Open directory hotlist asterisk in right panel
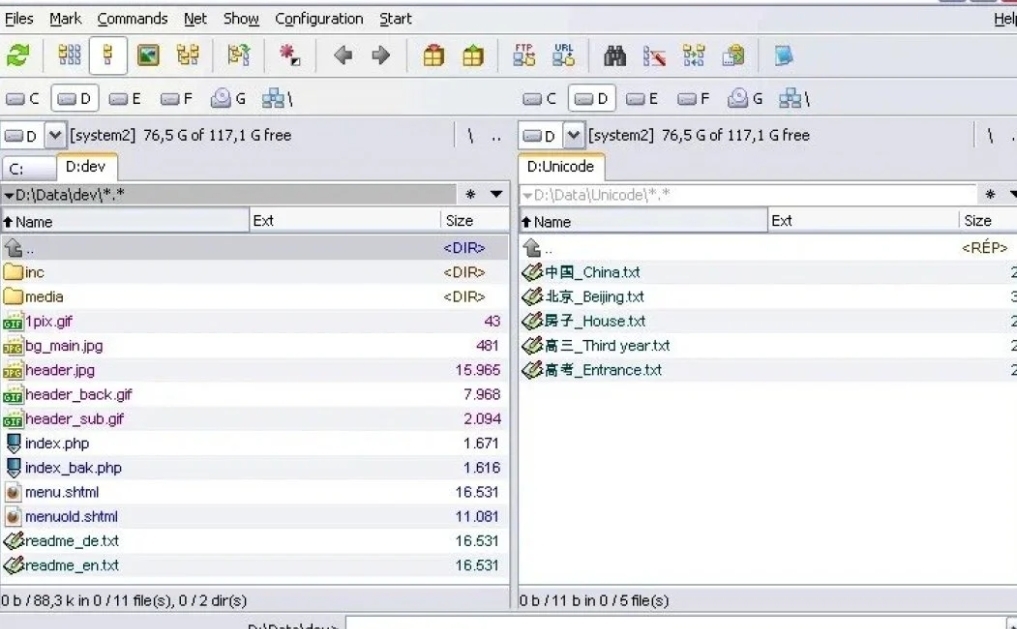 (x=990, y=195)
